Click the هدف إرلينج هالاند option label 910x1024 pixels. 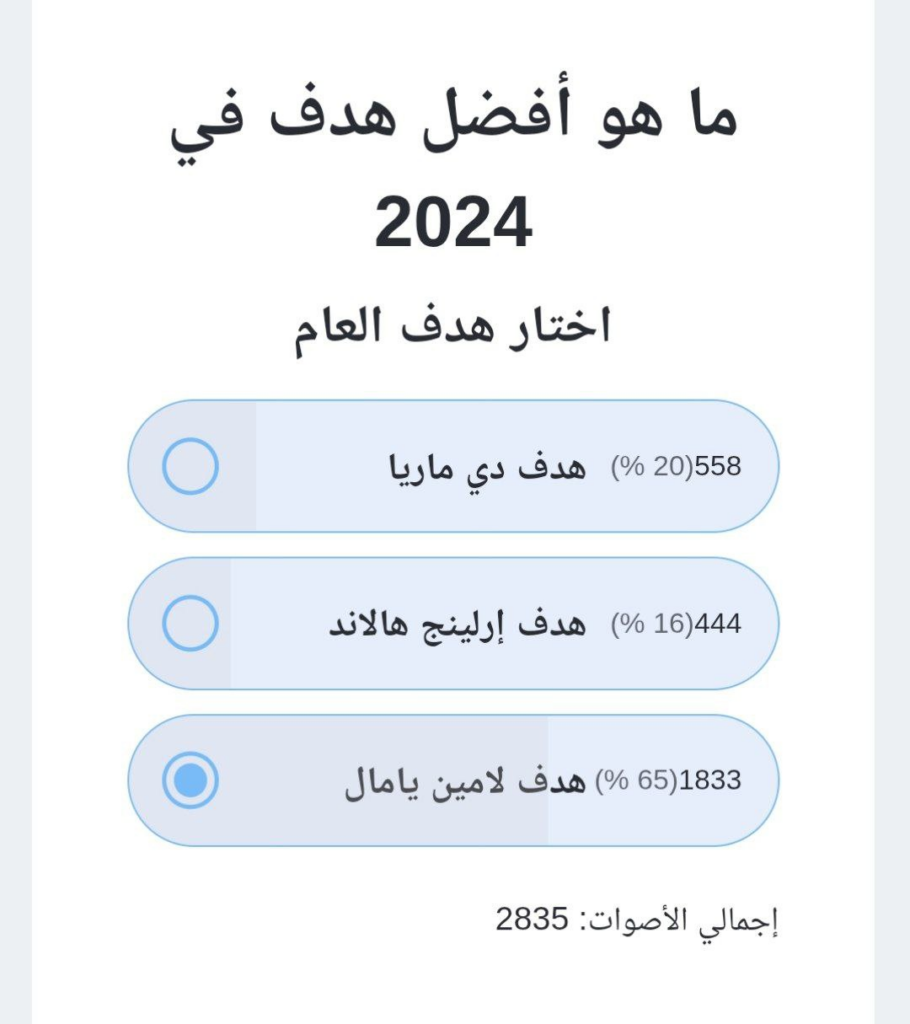click(x=457, y=624)
